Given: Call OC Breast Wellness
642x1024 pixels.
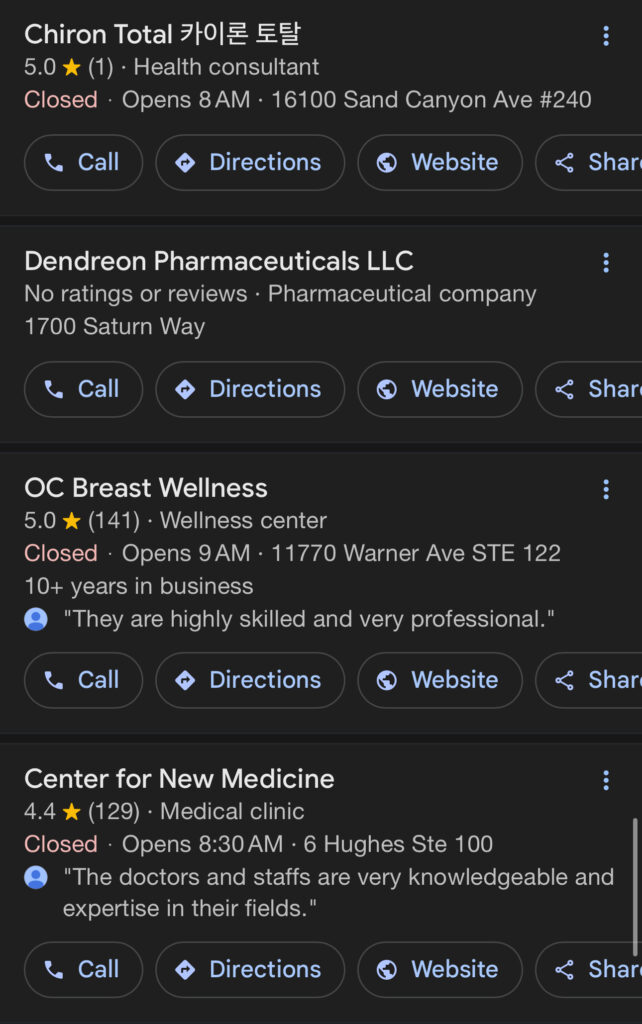Looking at the screenshot, I should (83, 681).
